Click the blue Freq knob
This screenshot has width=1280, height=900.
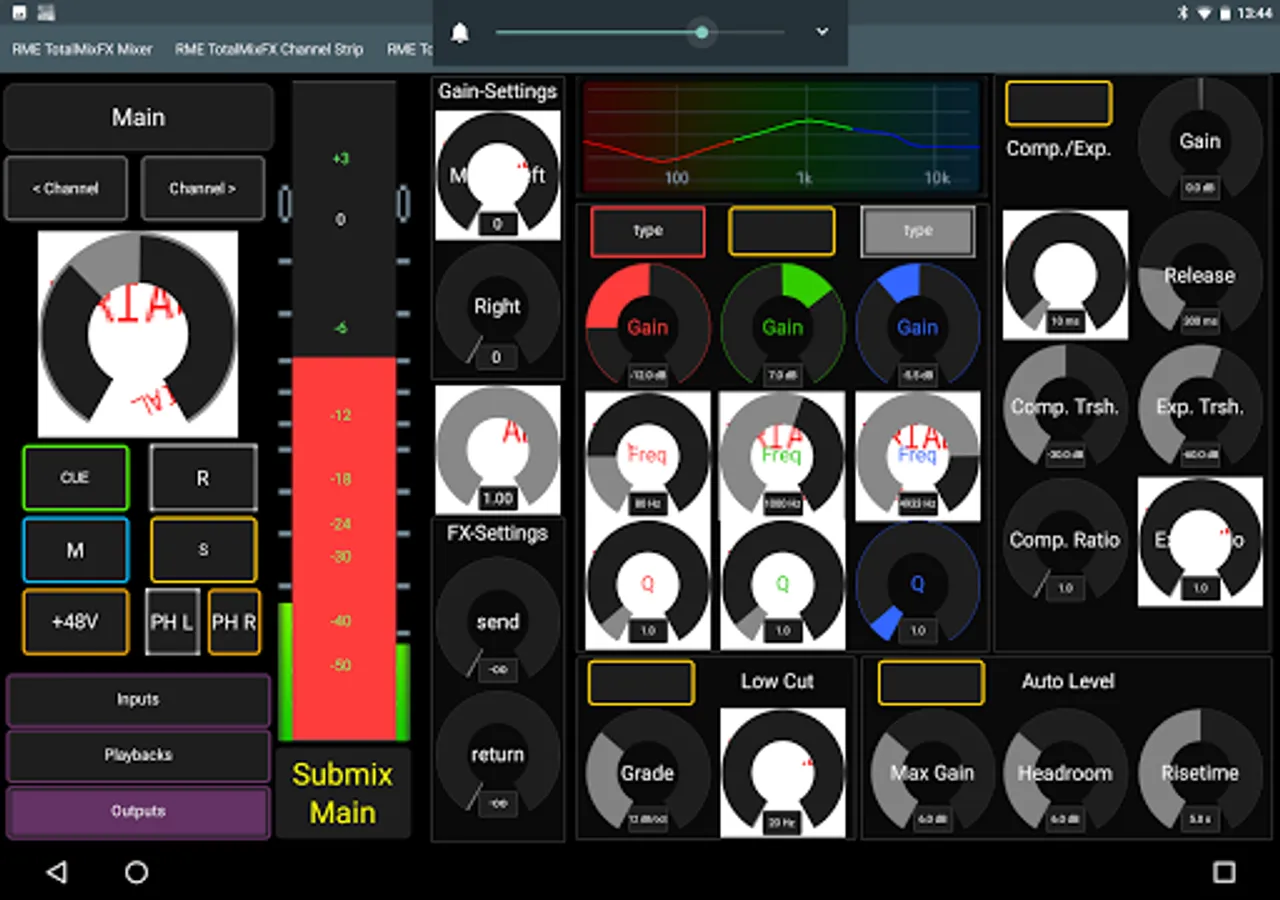[x=917, y=455]
